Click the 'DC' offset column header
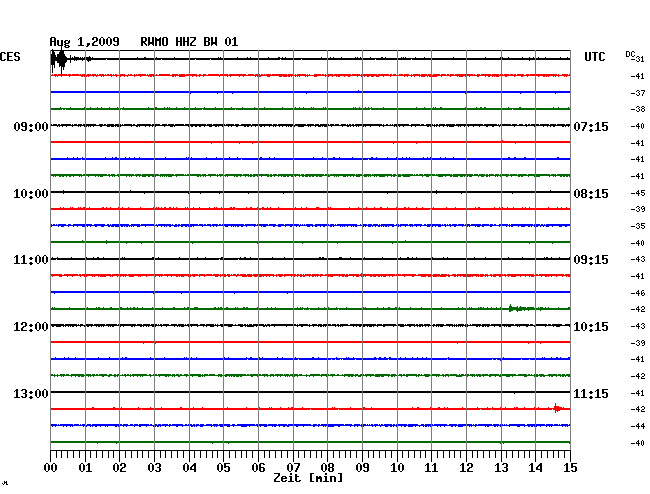Image resolution: width=650 pixels, height=494 pixels. click(x=630, y=54)
